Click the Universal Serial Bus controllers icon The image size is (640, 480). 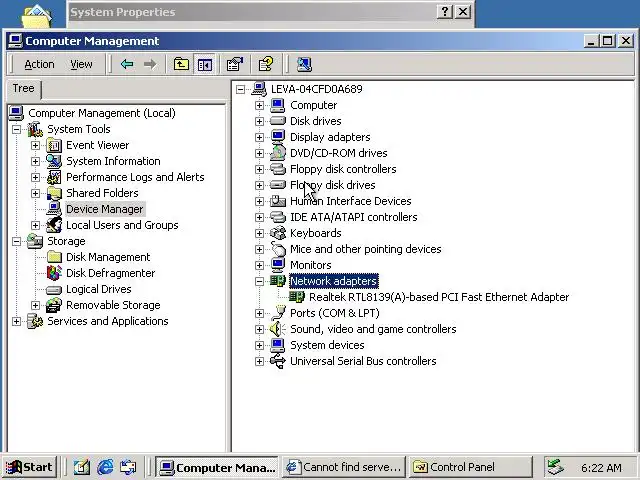(278, 361)
